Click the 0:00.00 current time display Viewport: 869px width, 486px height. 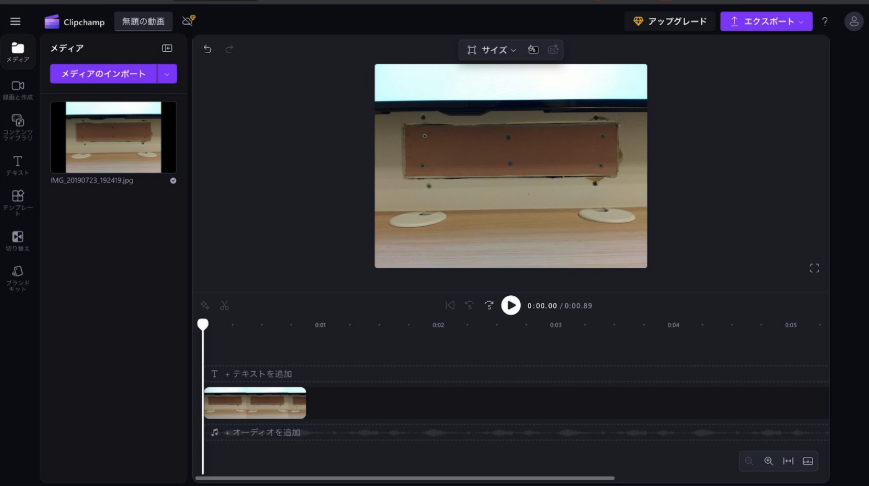click(542, 306)
